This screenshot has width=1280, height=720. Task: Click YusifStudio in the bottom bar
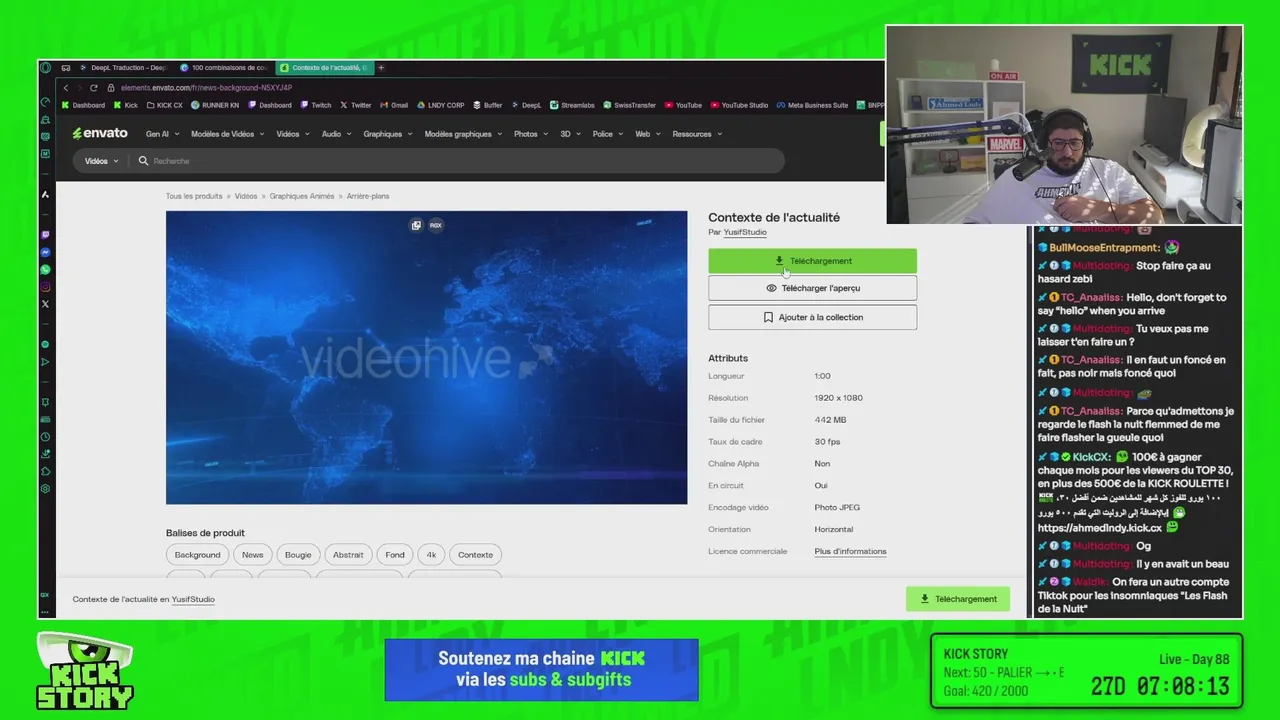click(x=193, y=599)
